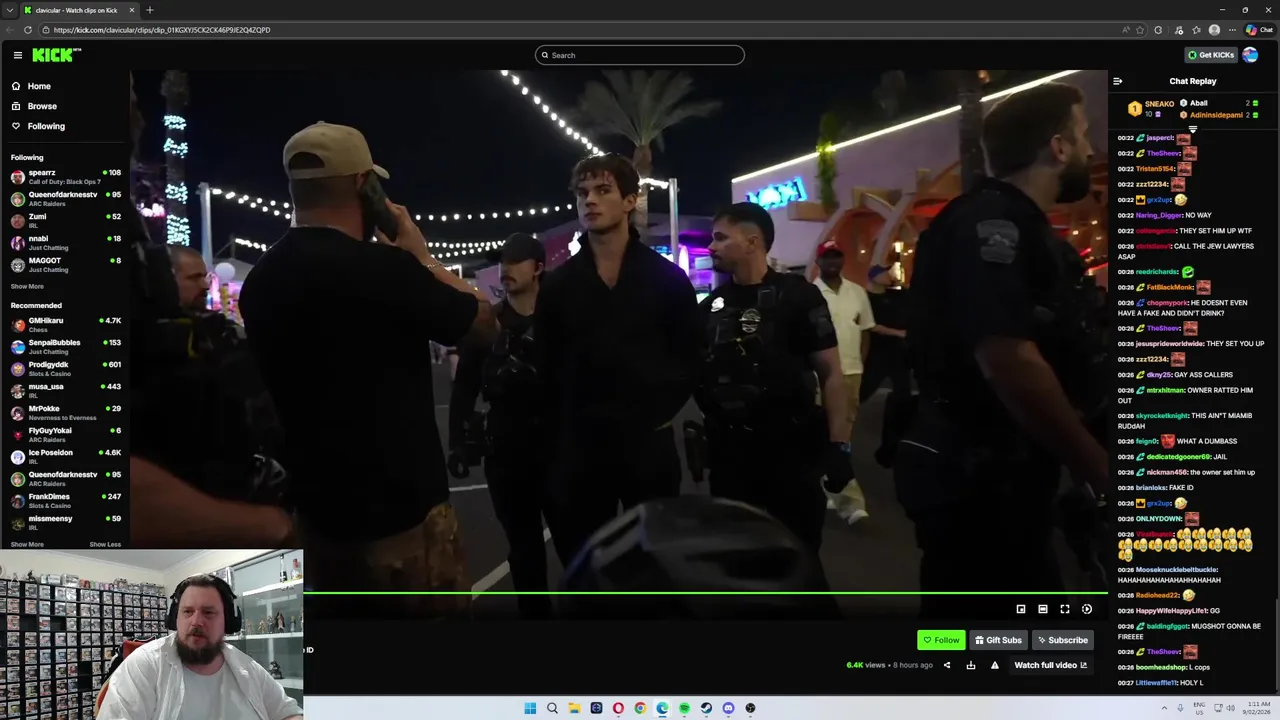
Task: Open browser settings and more menu
Action: pyautogui.click(x=1232, y=30)
